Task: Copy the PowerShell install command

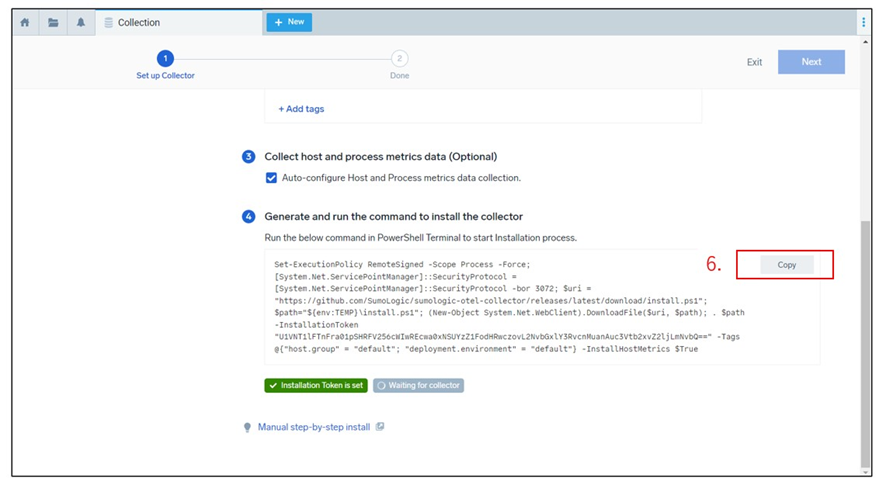Action: (787, 265)
